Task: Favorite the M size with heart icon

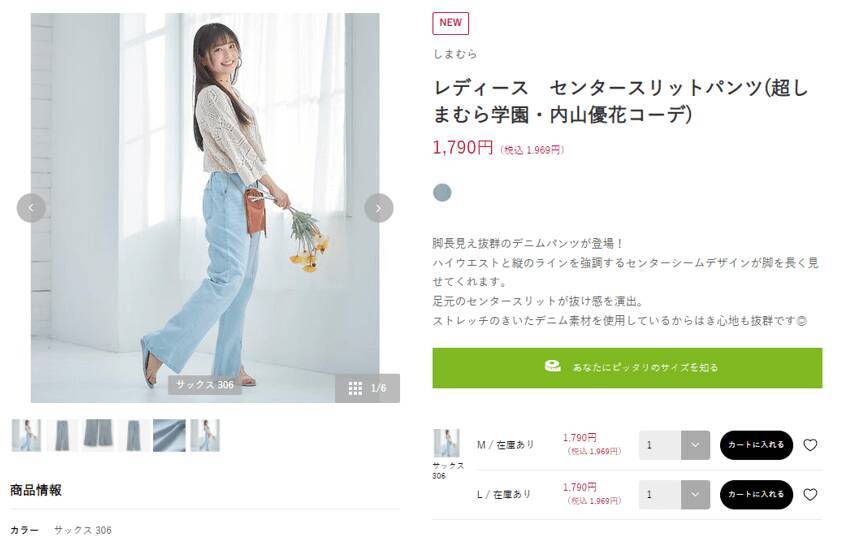Action: click(x=810, y=445)
